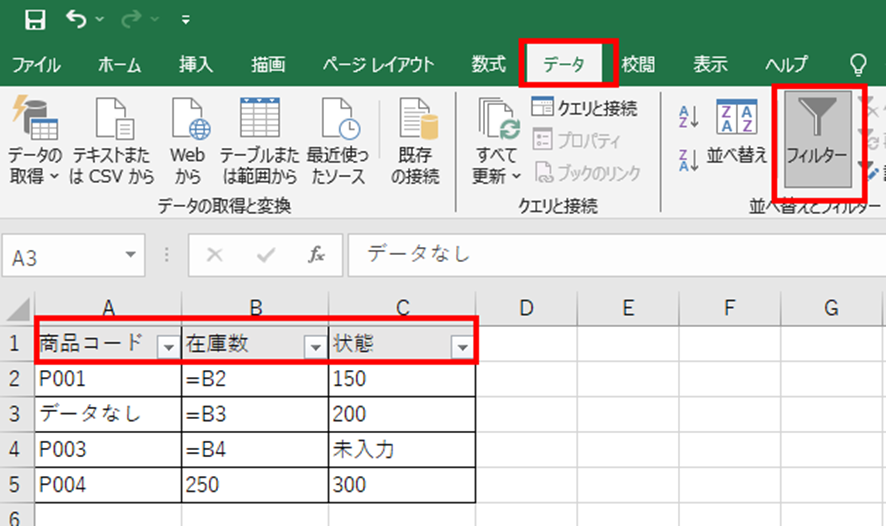The height and width of the screenshot is (526, 886).
Task: Open the ファイル menu tab
Action: (36, 65)
